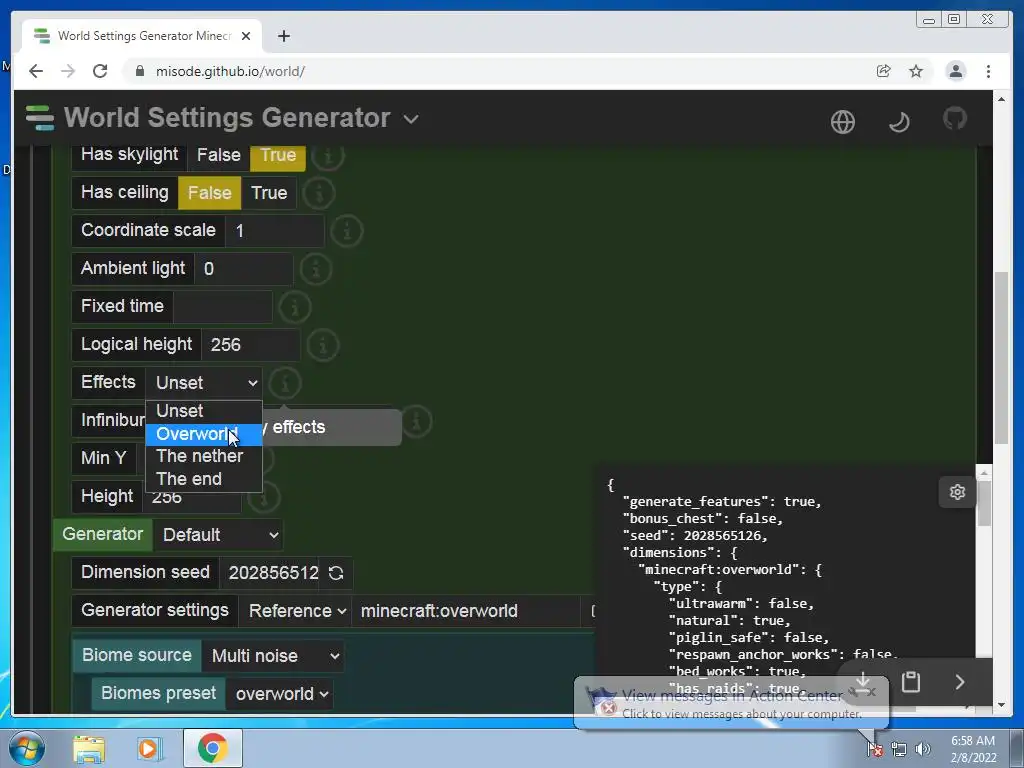1024x768 pixels.
Task: Choose Overworld in Effects list
Action: click(204, 434)
